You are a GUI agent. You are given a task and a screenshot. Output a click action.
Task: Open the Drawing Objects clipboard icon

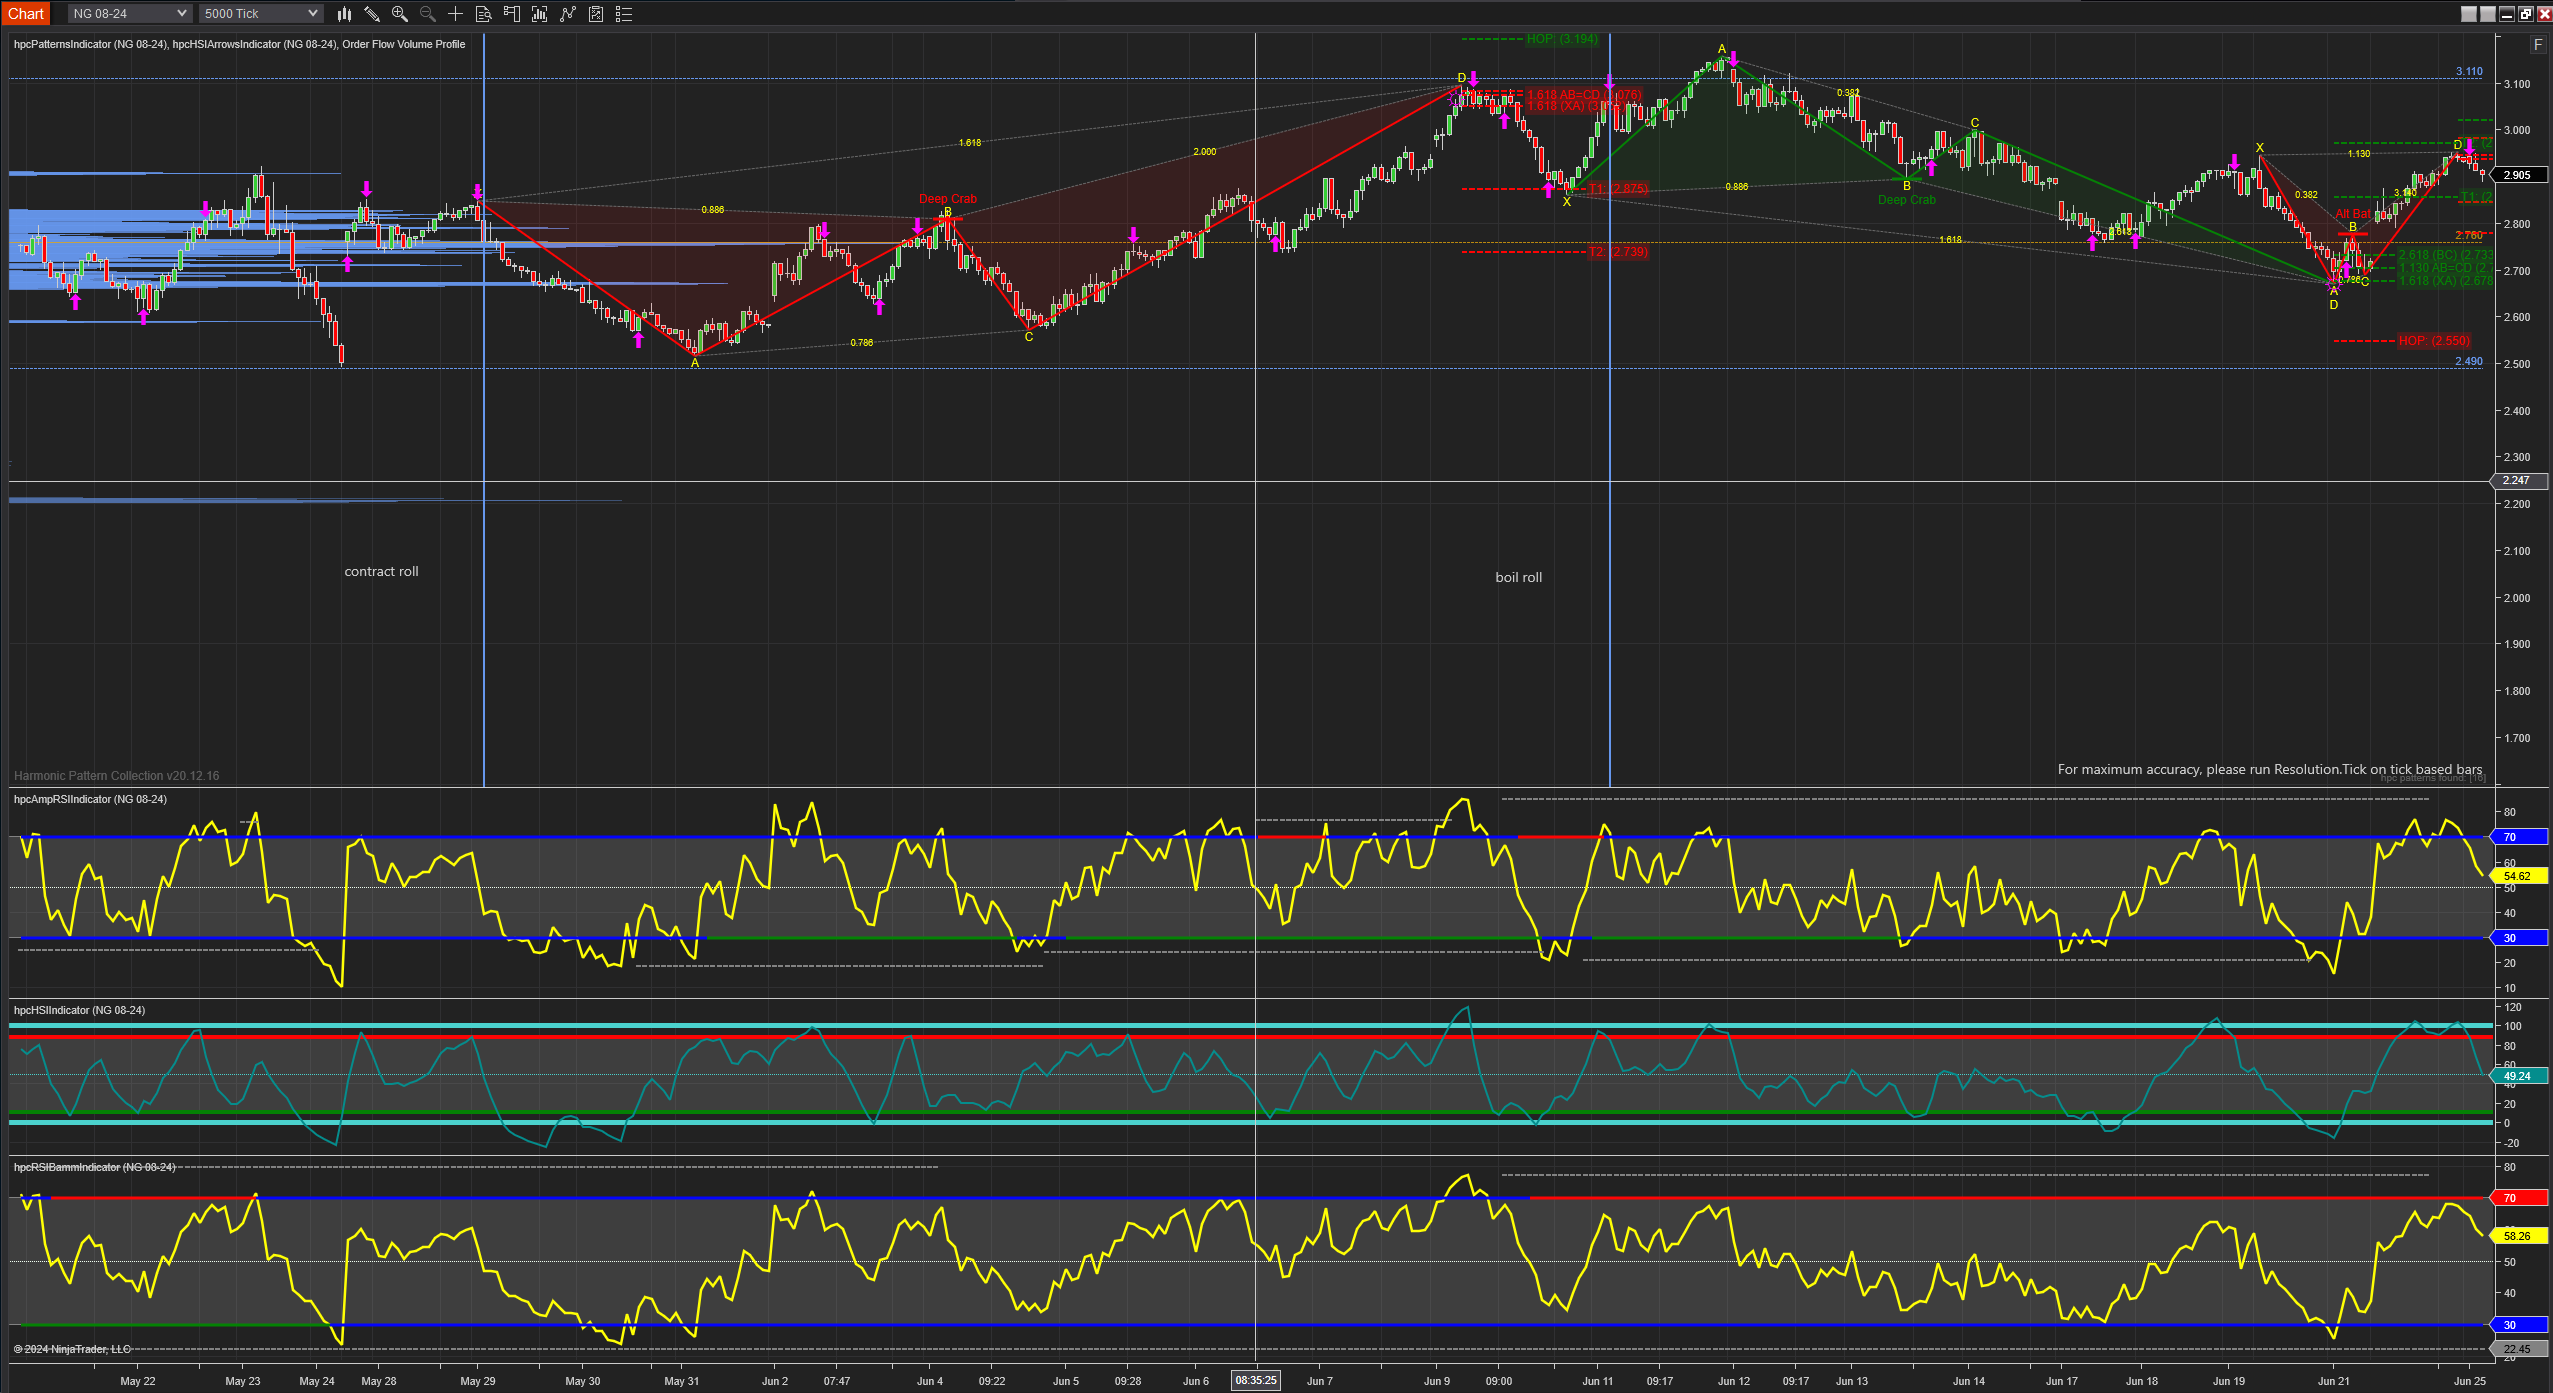(x=596, y=14)
